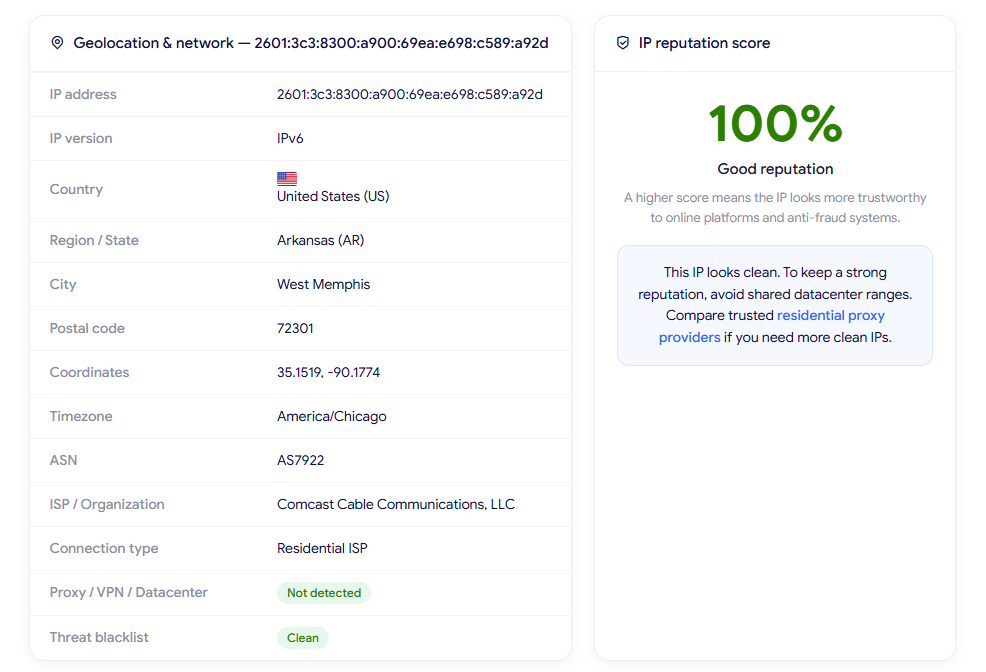Click the 'A higher score means' description
Image resolution: width=986 pixels, height=672 pixels.
pyautogui.click(x=775, y=207)
